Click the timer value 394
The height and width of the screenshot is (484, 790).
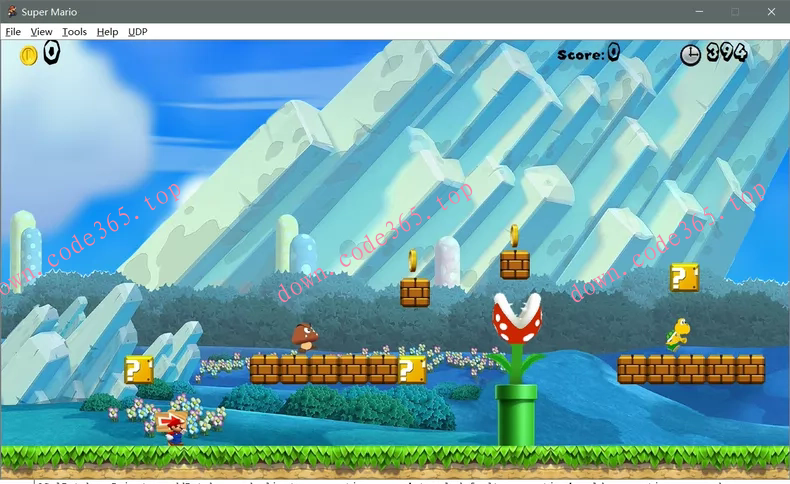pos(727,52)
